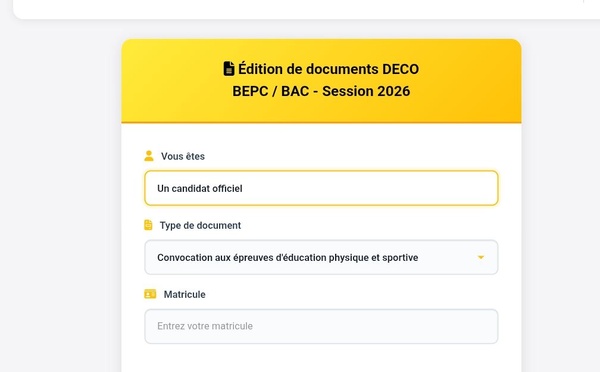The image size is (600, 372).
Task: Open the Convocation aux épreuves document type dropdown
Action: tap(321, 257)
